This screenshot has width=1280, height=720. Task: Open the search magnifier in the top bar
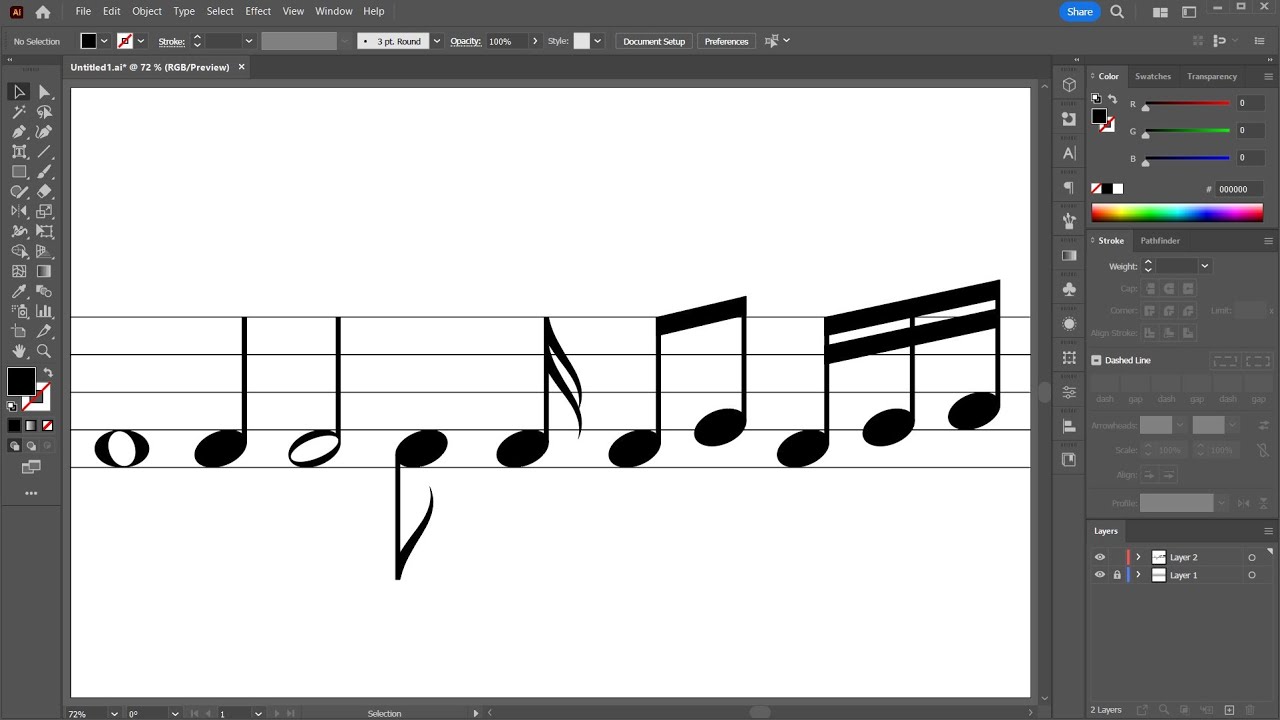[1117, 12]
